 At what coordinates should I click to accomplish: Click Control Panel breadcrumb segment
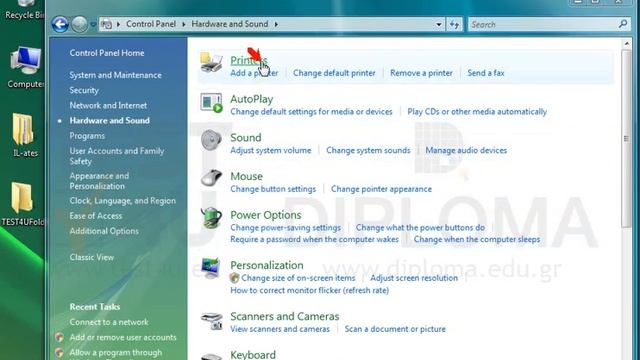151,24
